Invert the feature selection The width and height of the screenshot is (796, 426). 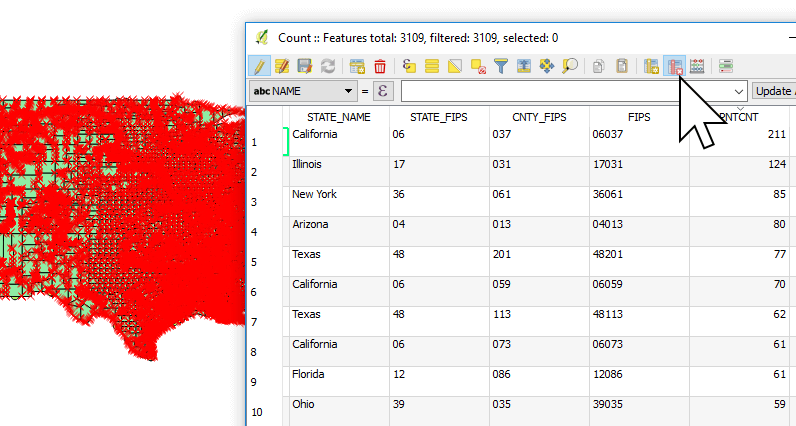point(455,66)
